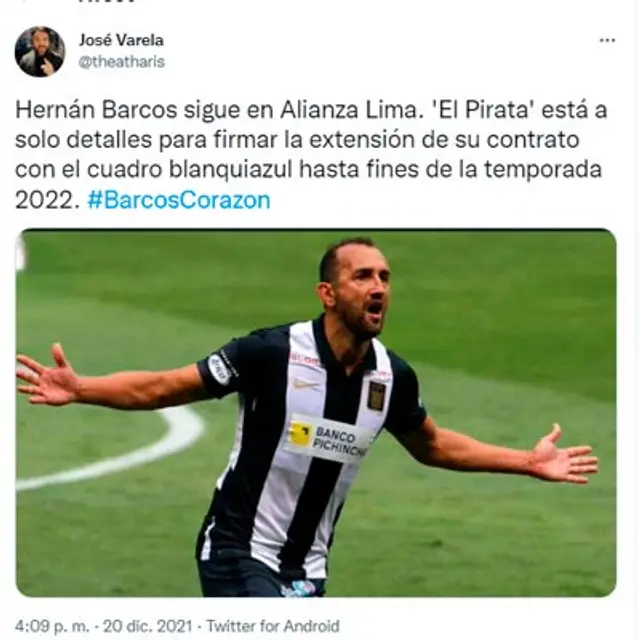640x640 pixels.
Task: Click the José Varela display name
Action: (x=121, y=40)
